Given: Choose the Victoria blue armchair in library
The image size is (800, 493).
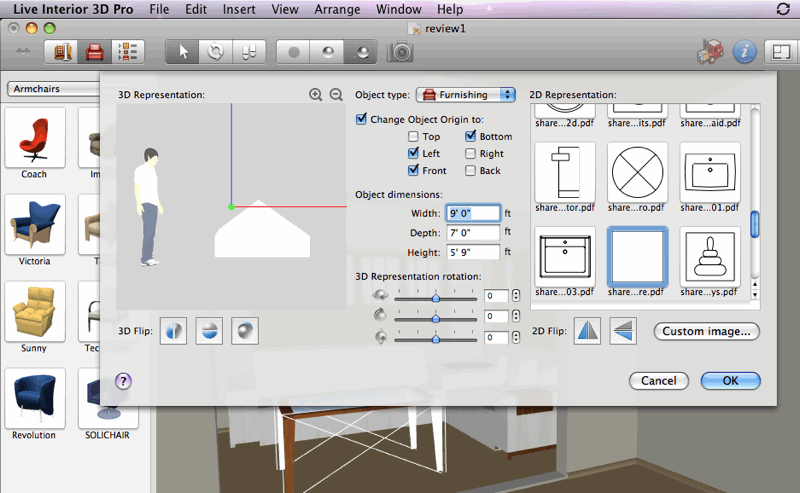Looking at the screenshot, I should [35, 225].
